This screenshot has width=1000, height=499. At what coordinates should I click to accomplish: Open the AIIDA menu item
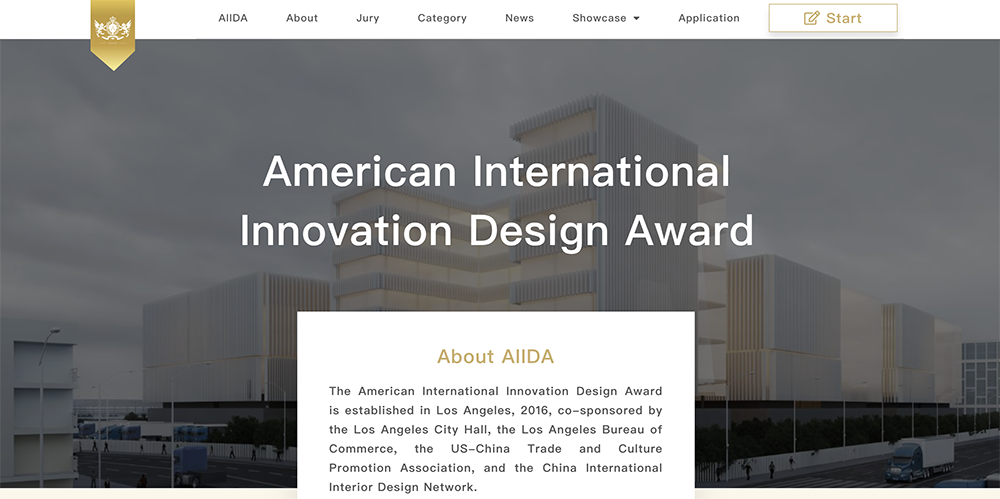coord(233,18)
